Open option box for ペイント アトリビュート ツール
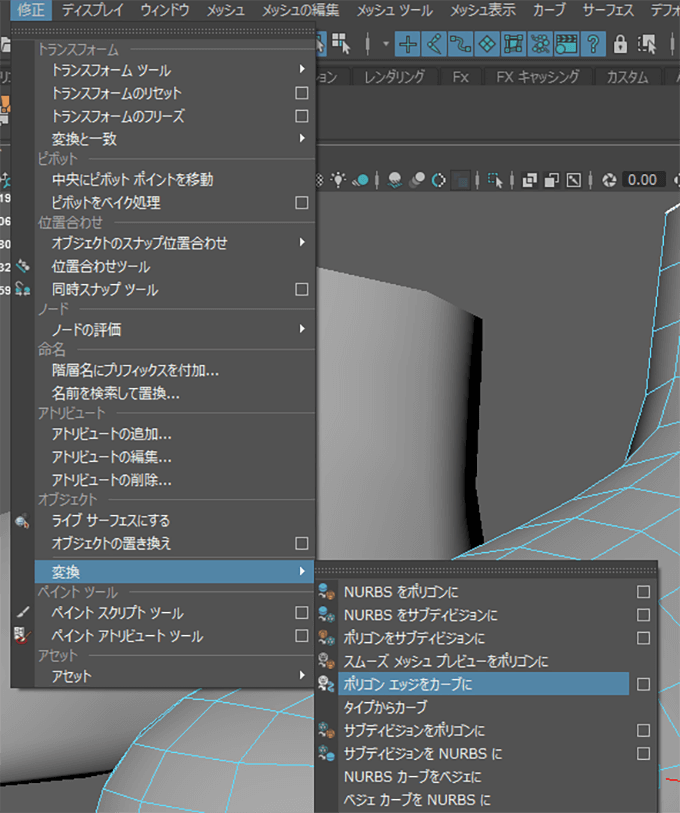Image resolution: width=680 pixels, height=813 pixels. click(301, 635)
